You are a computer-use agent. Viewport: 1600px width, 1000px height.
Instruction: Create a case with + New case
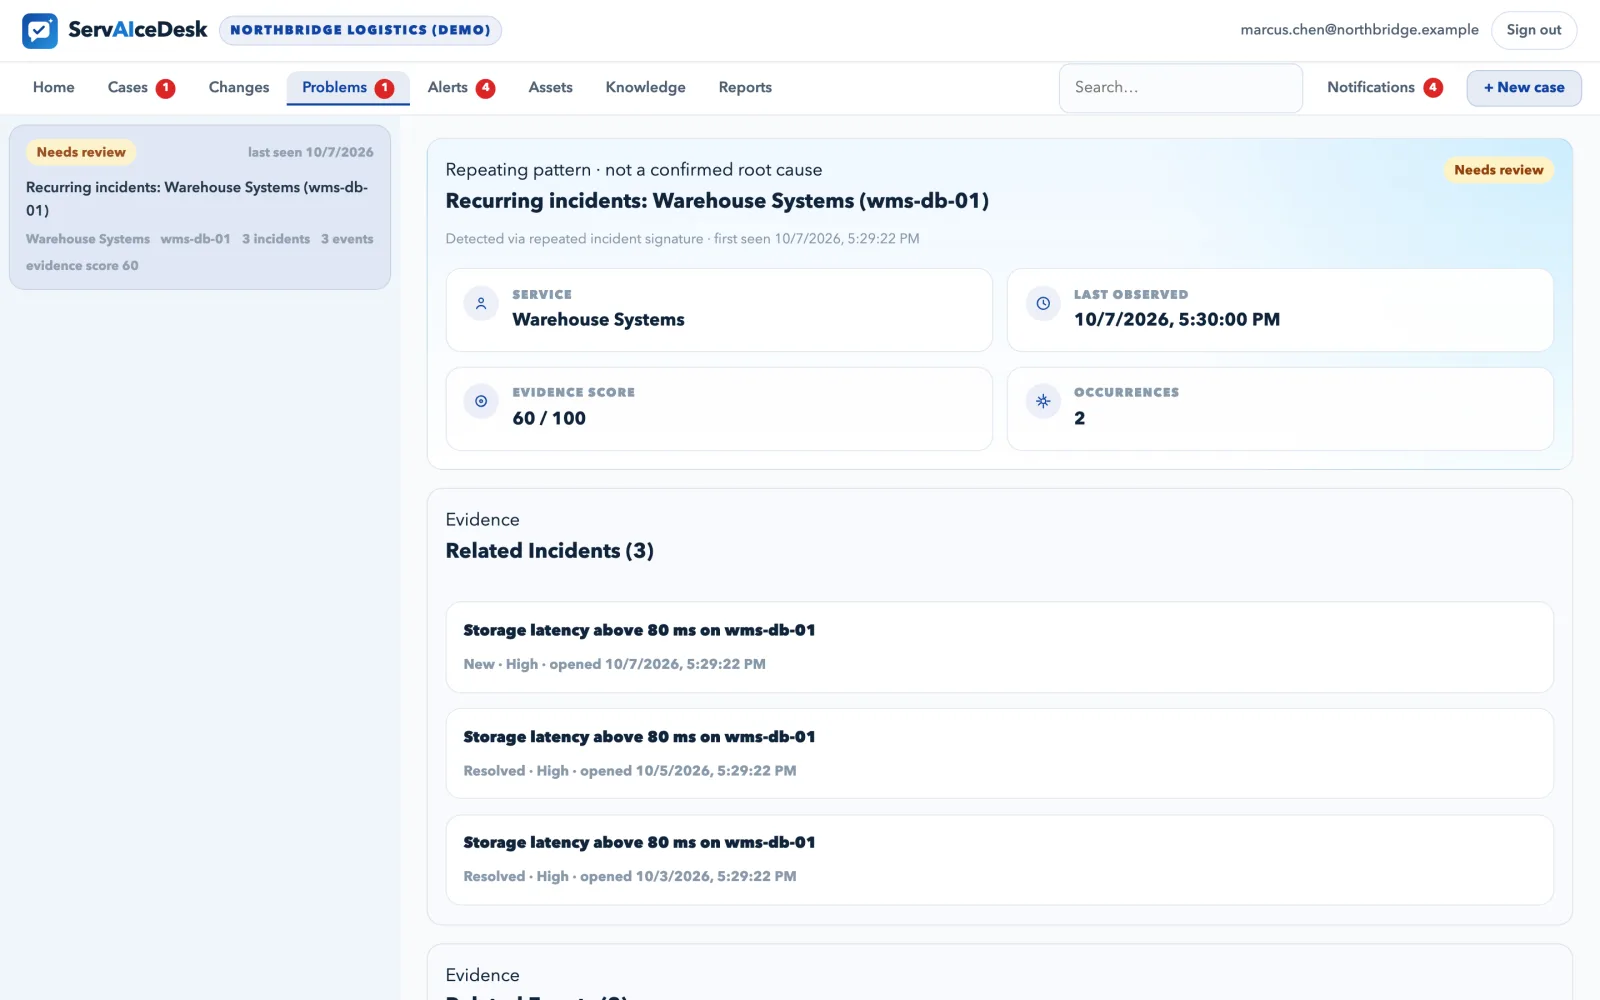[1524, 88]
